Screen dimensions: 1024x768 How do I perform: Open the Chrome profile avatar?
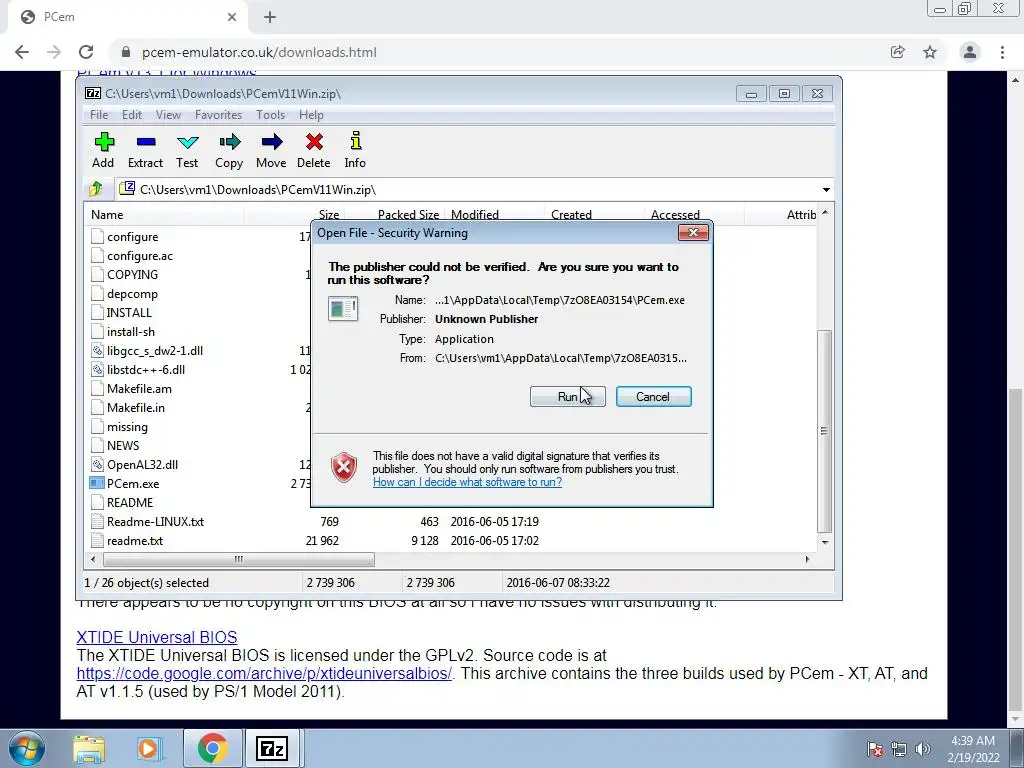click(970, 52)
